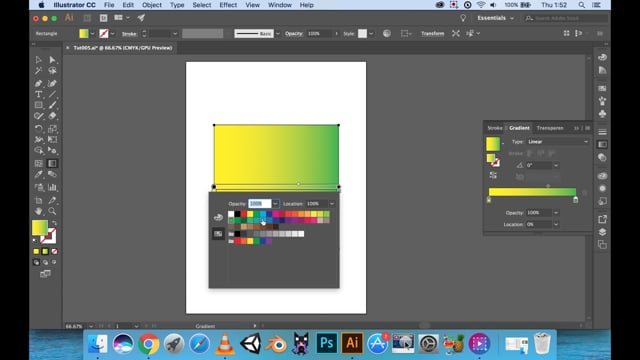Screen dimensions: 640x360
Task: Select yellow gradient stop on slider
Action: pos(489,200)
